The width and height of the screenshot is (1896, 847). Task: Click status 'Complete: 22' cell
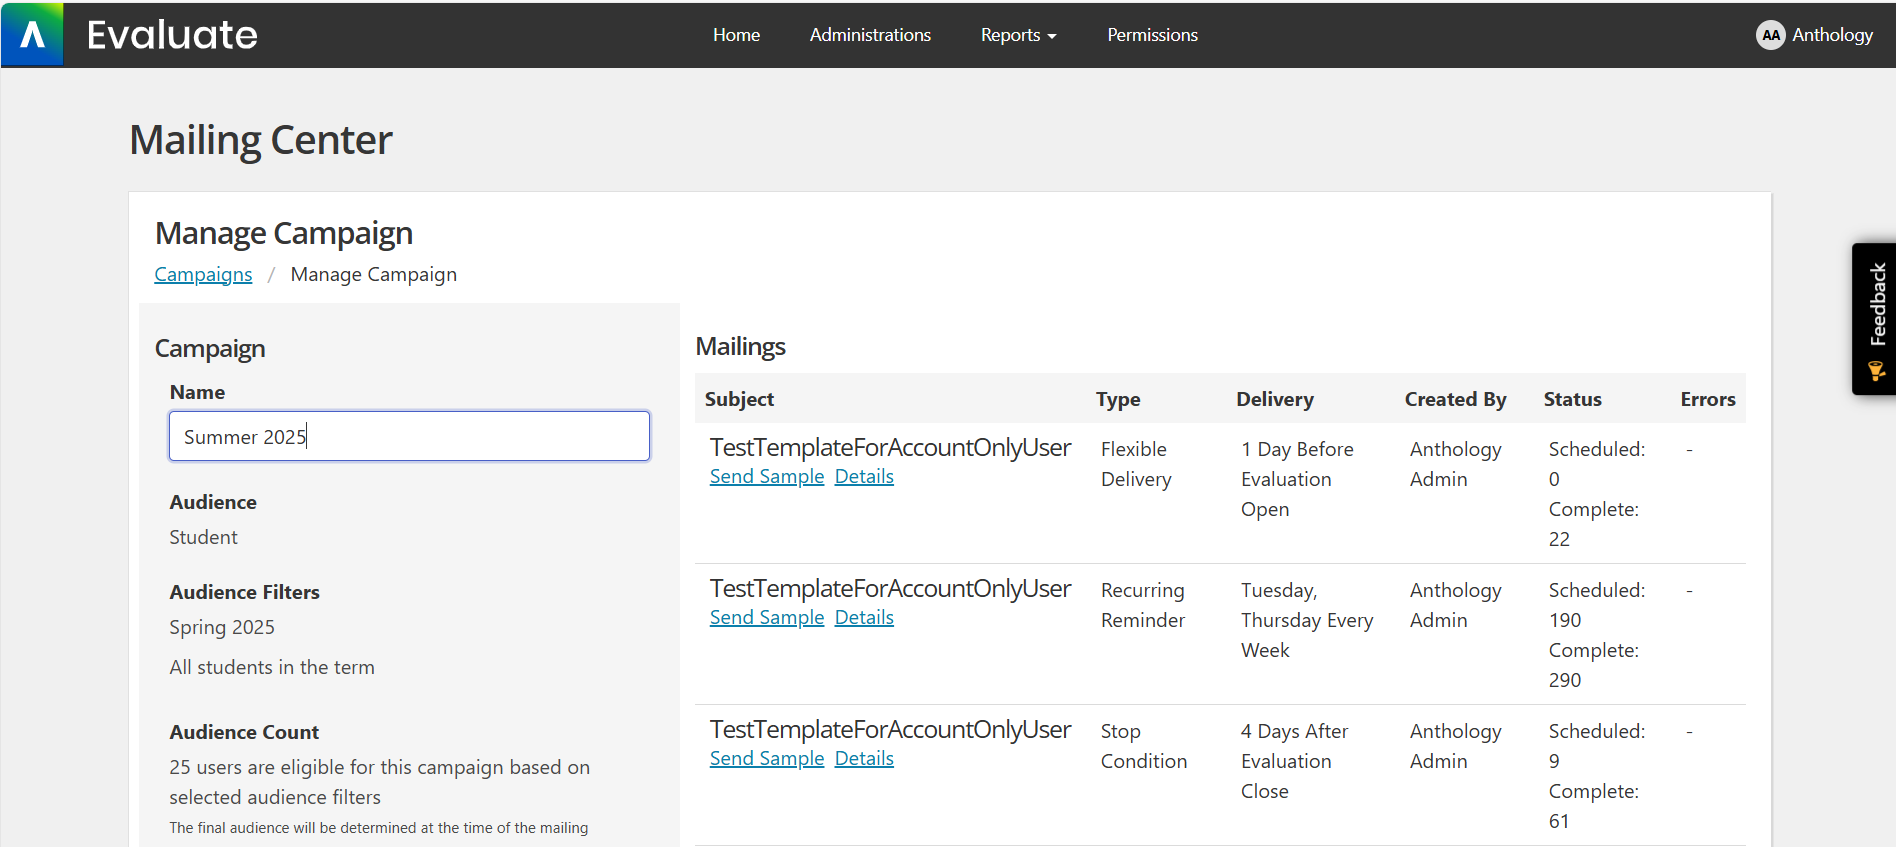coord(1594,524)
